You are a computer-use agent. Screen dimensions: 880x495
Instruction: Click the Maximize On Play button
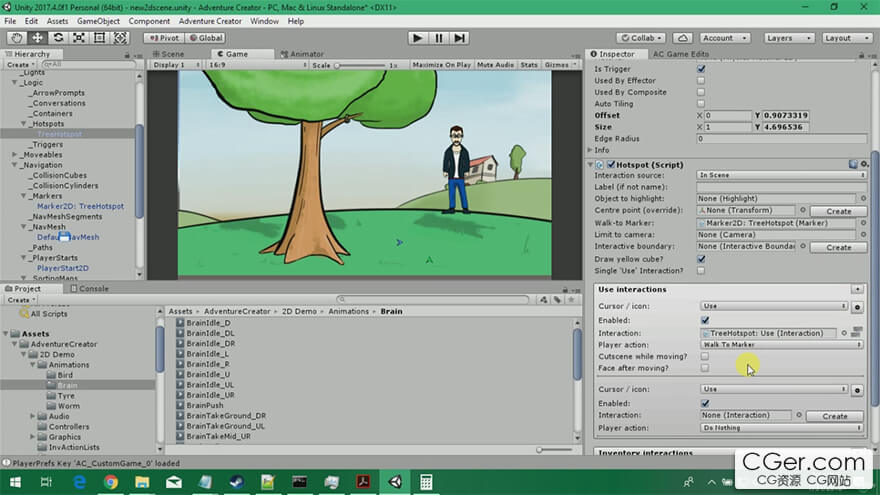coord(441,65)
